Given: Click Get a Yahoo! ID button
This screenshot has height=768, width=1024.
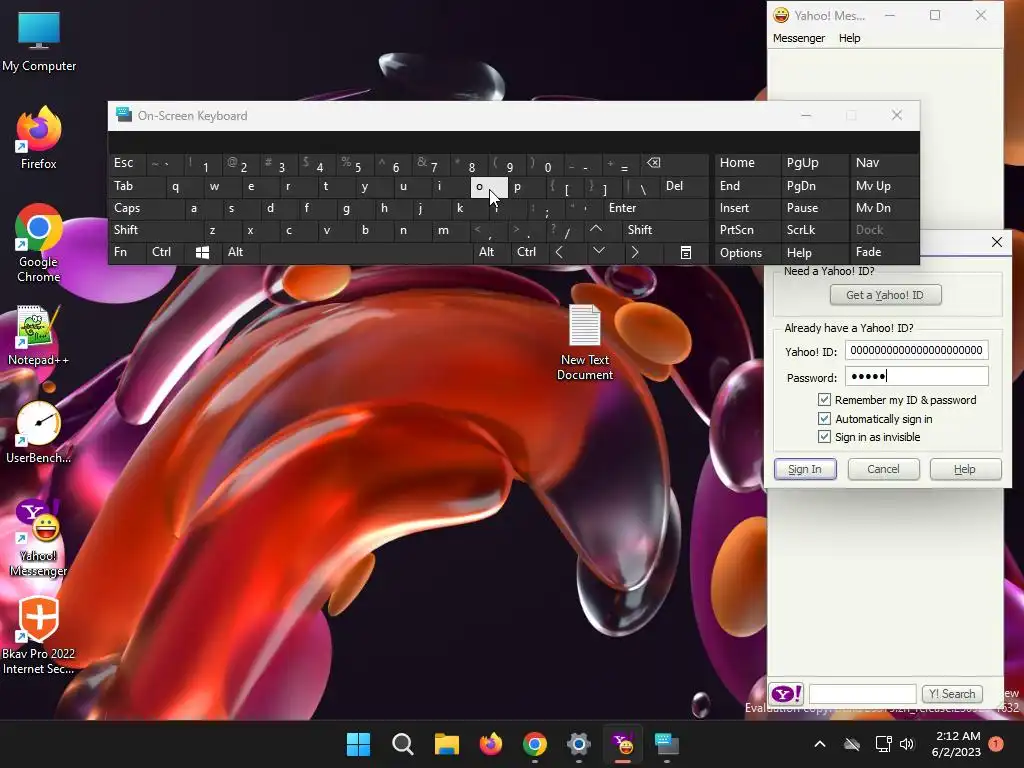Looking at the screenshot, I should tap(885, 295).
